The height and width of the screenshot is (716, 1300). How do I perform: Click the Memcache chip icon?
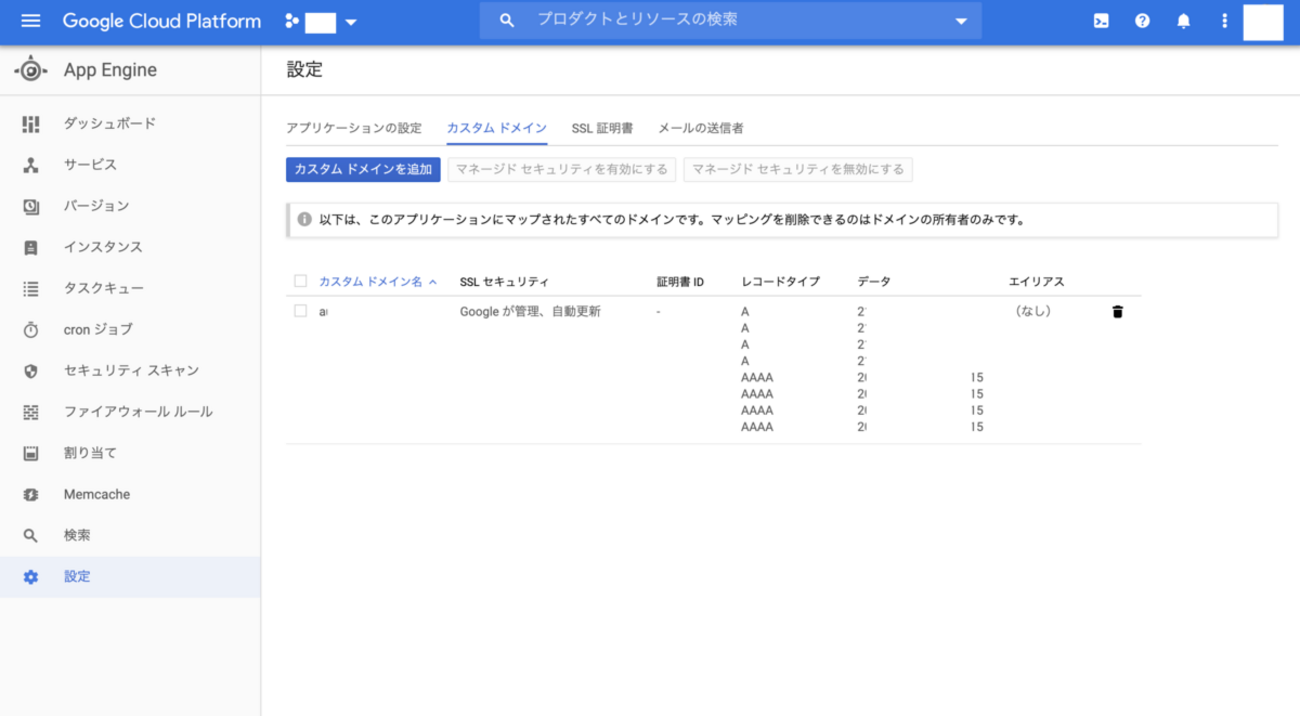pos(31,494)
